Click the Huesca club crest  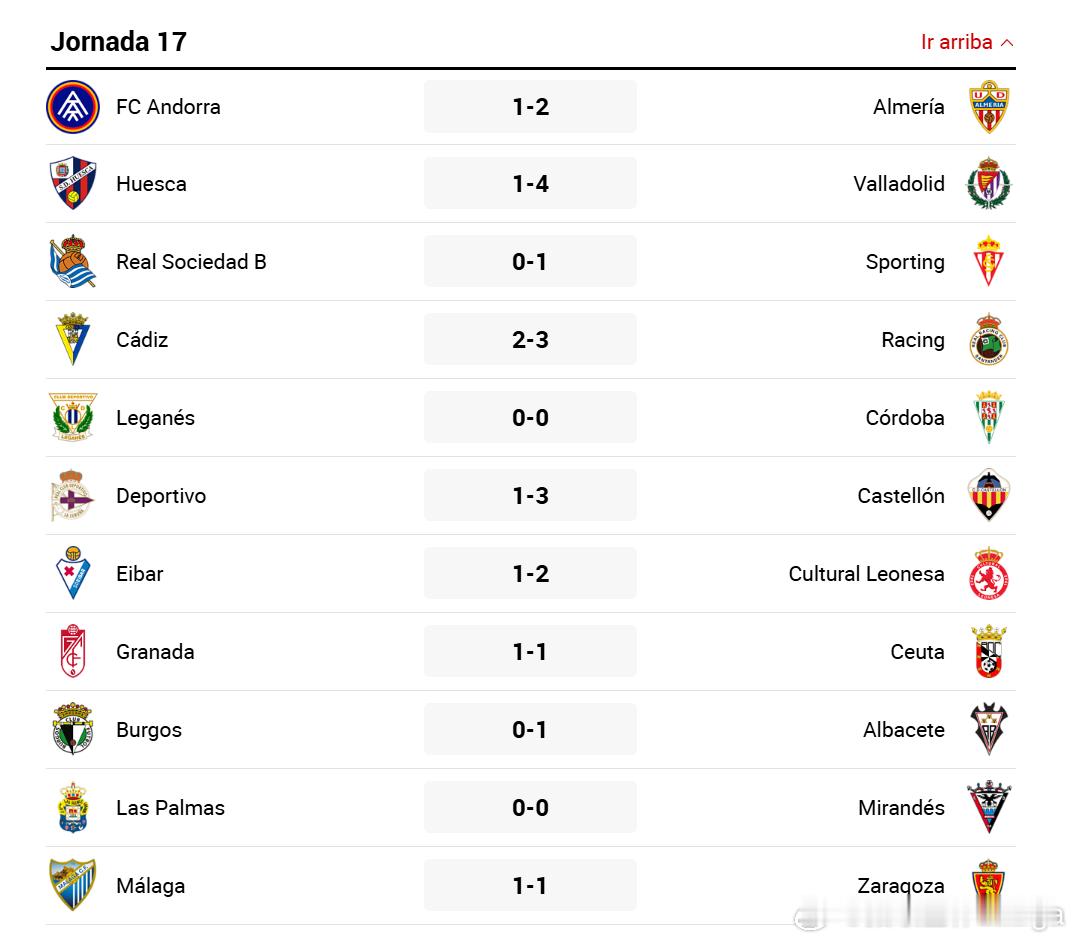pyautogui.click(x=73, y=184)
